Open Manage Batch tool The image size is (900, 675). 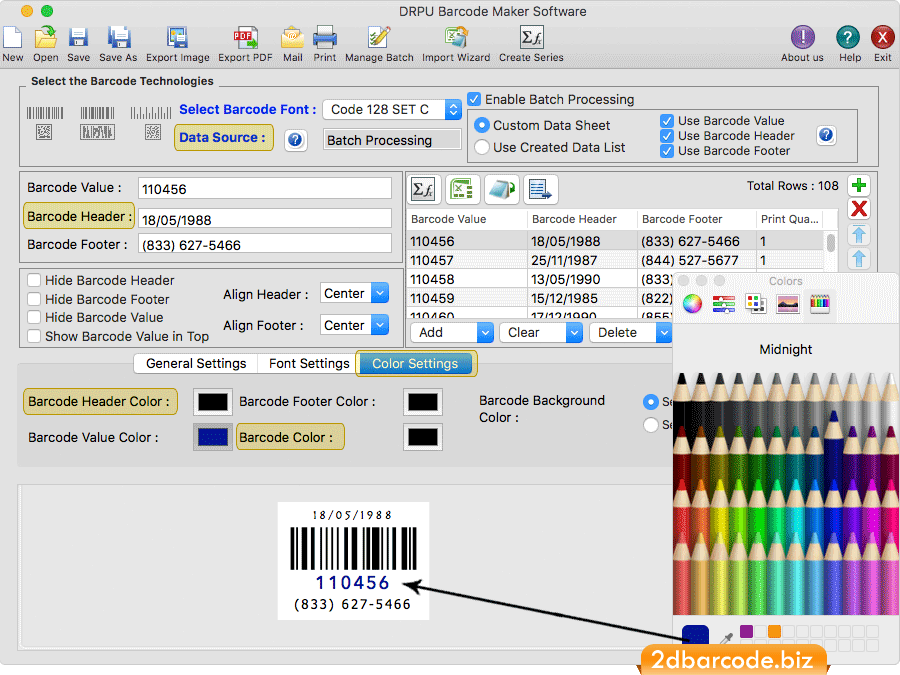(379, 38)
